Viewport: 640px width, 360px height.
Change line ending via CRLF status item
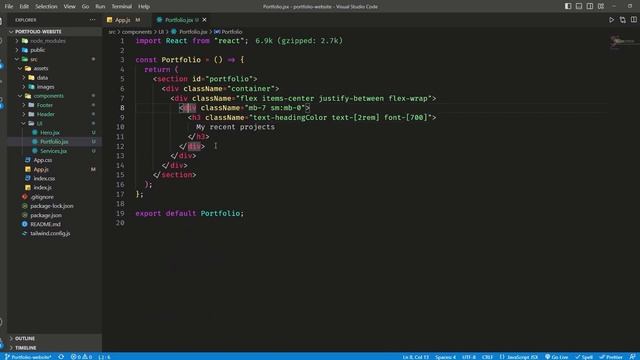(487, 357)
